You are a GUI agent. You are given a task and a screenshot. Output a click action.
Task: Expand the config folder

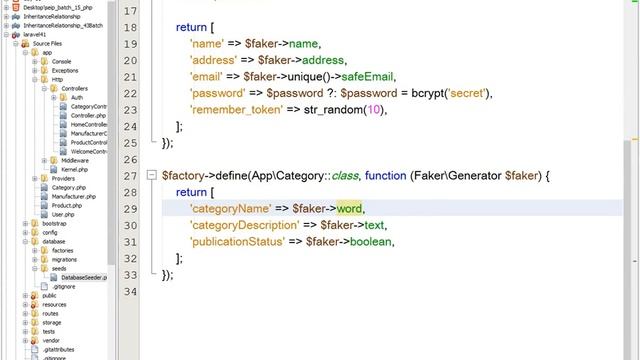[x=25, y=233]
